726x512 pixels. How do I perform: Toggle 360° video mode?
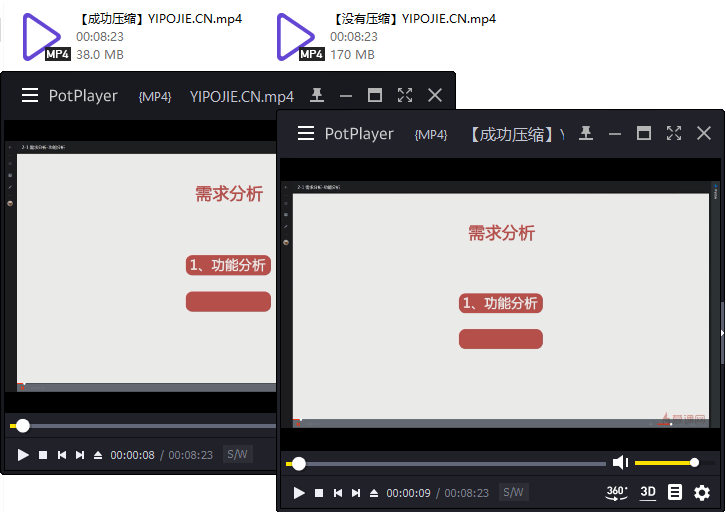pos(617,492)
